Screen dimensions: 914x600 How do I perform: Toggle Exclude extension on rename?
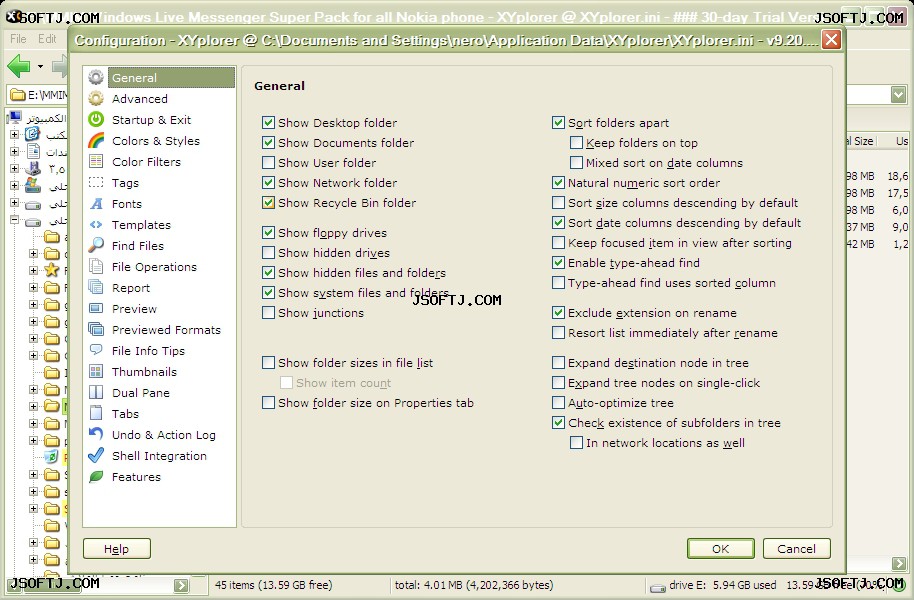coord(558,313)
